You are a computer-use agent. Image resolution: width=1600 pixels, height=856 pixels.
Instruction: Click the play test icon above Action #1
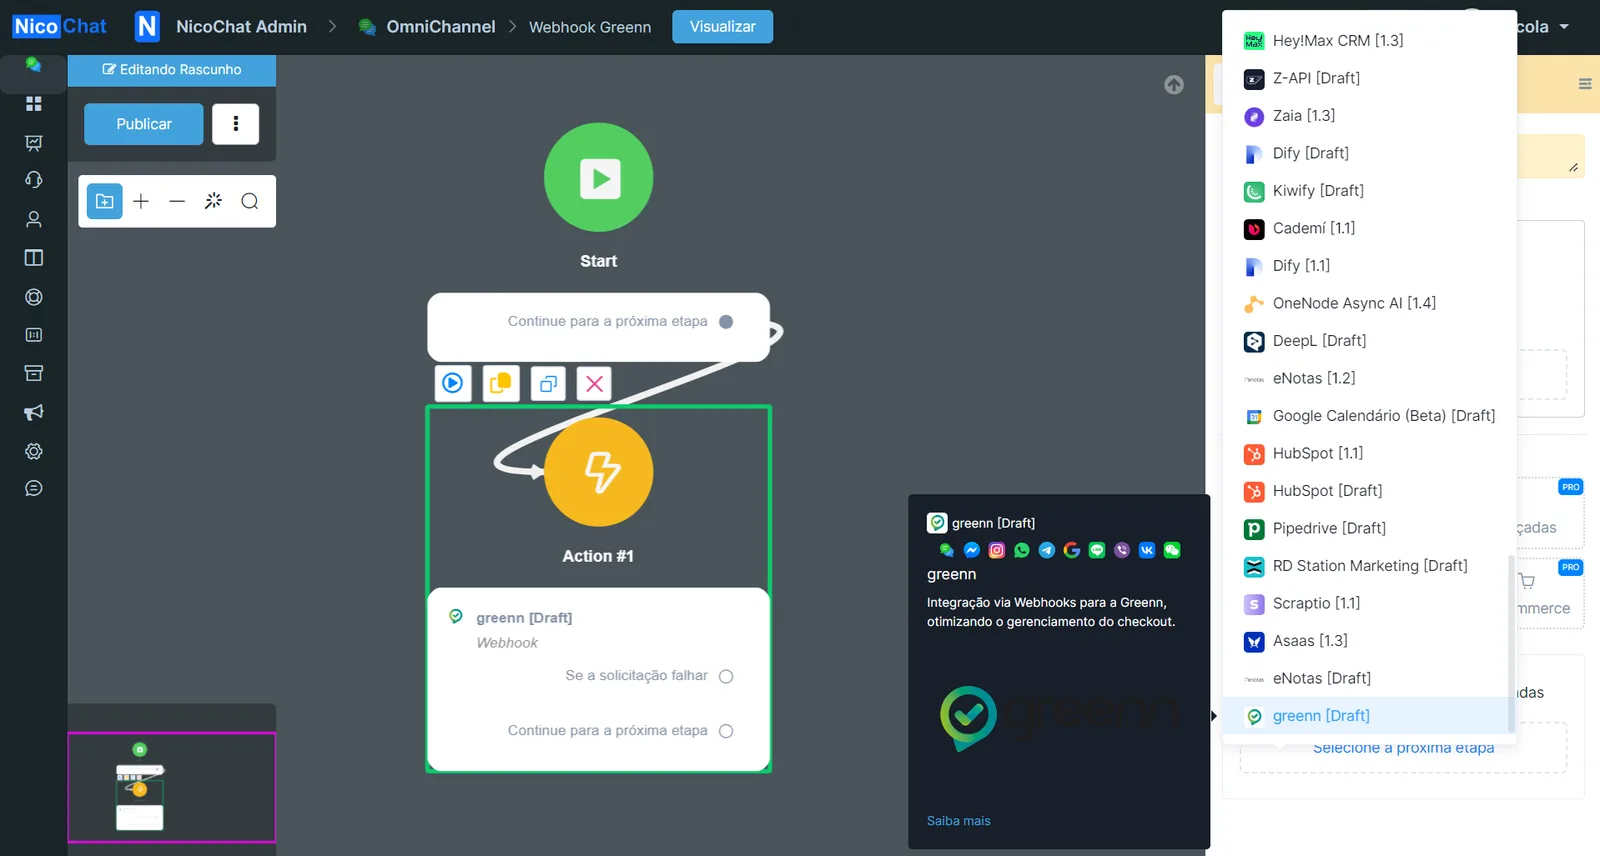pyautogui.click(x=453, y=383)
